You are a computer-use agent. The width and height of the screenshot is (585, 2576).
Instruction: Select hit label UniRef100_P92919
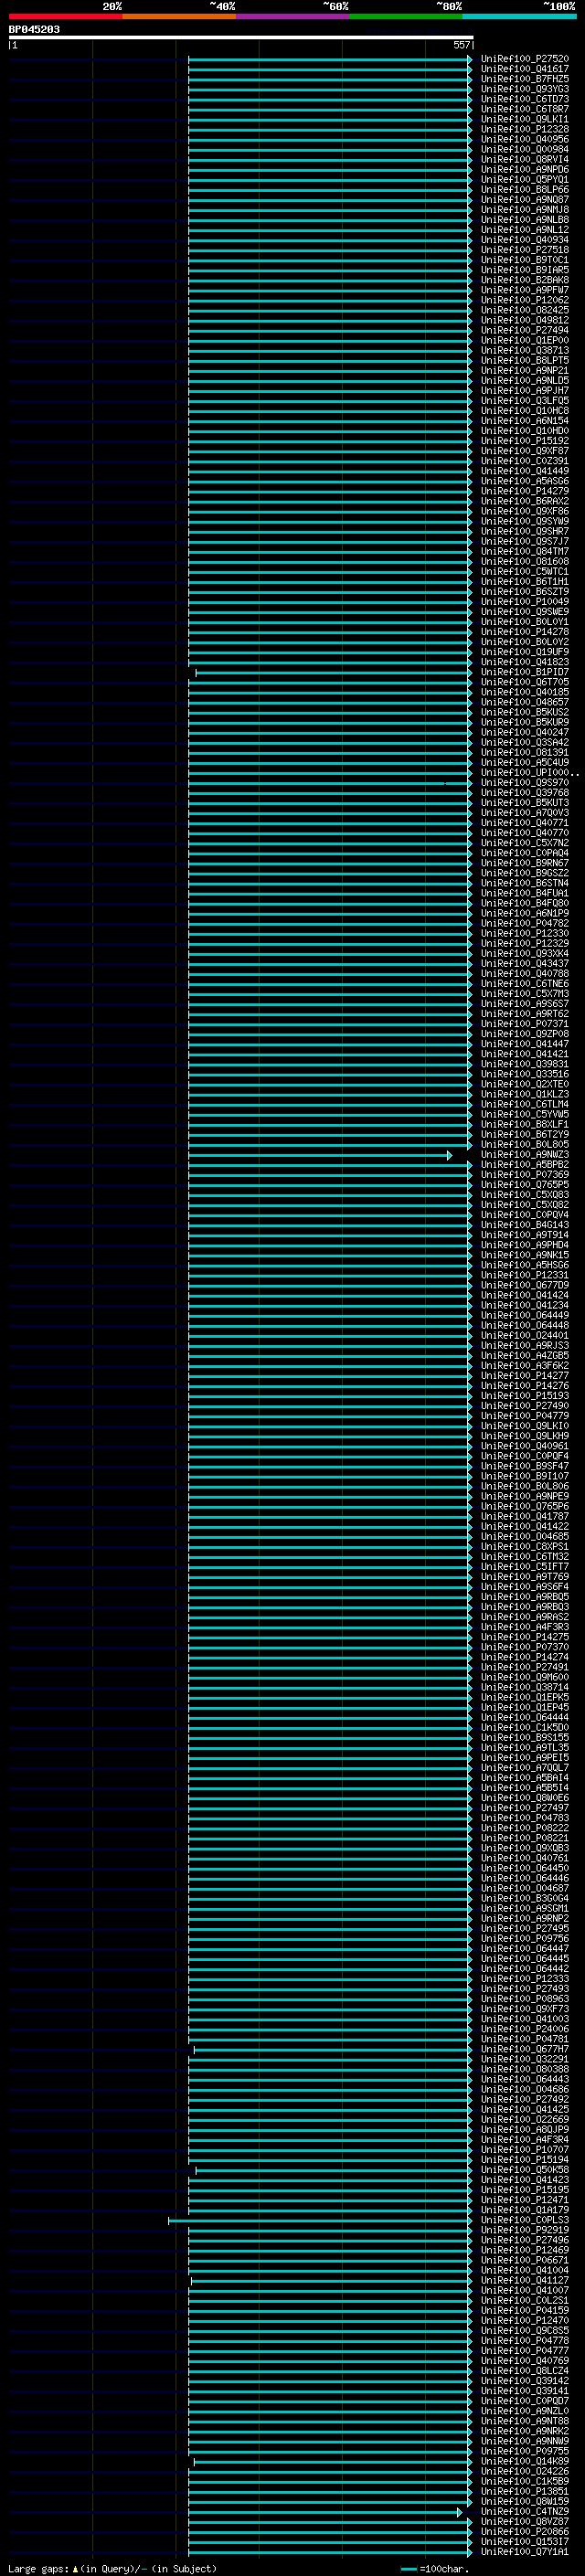click(x=524, y=2230)
